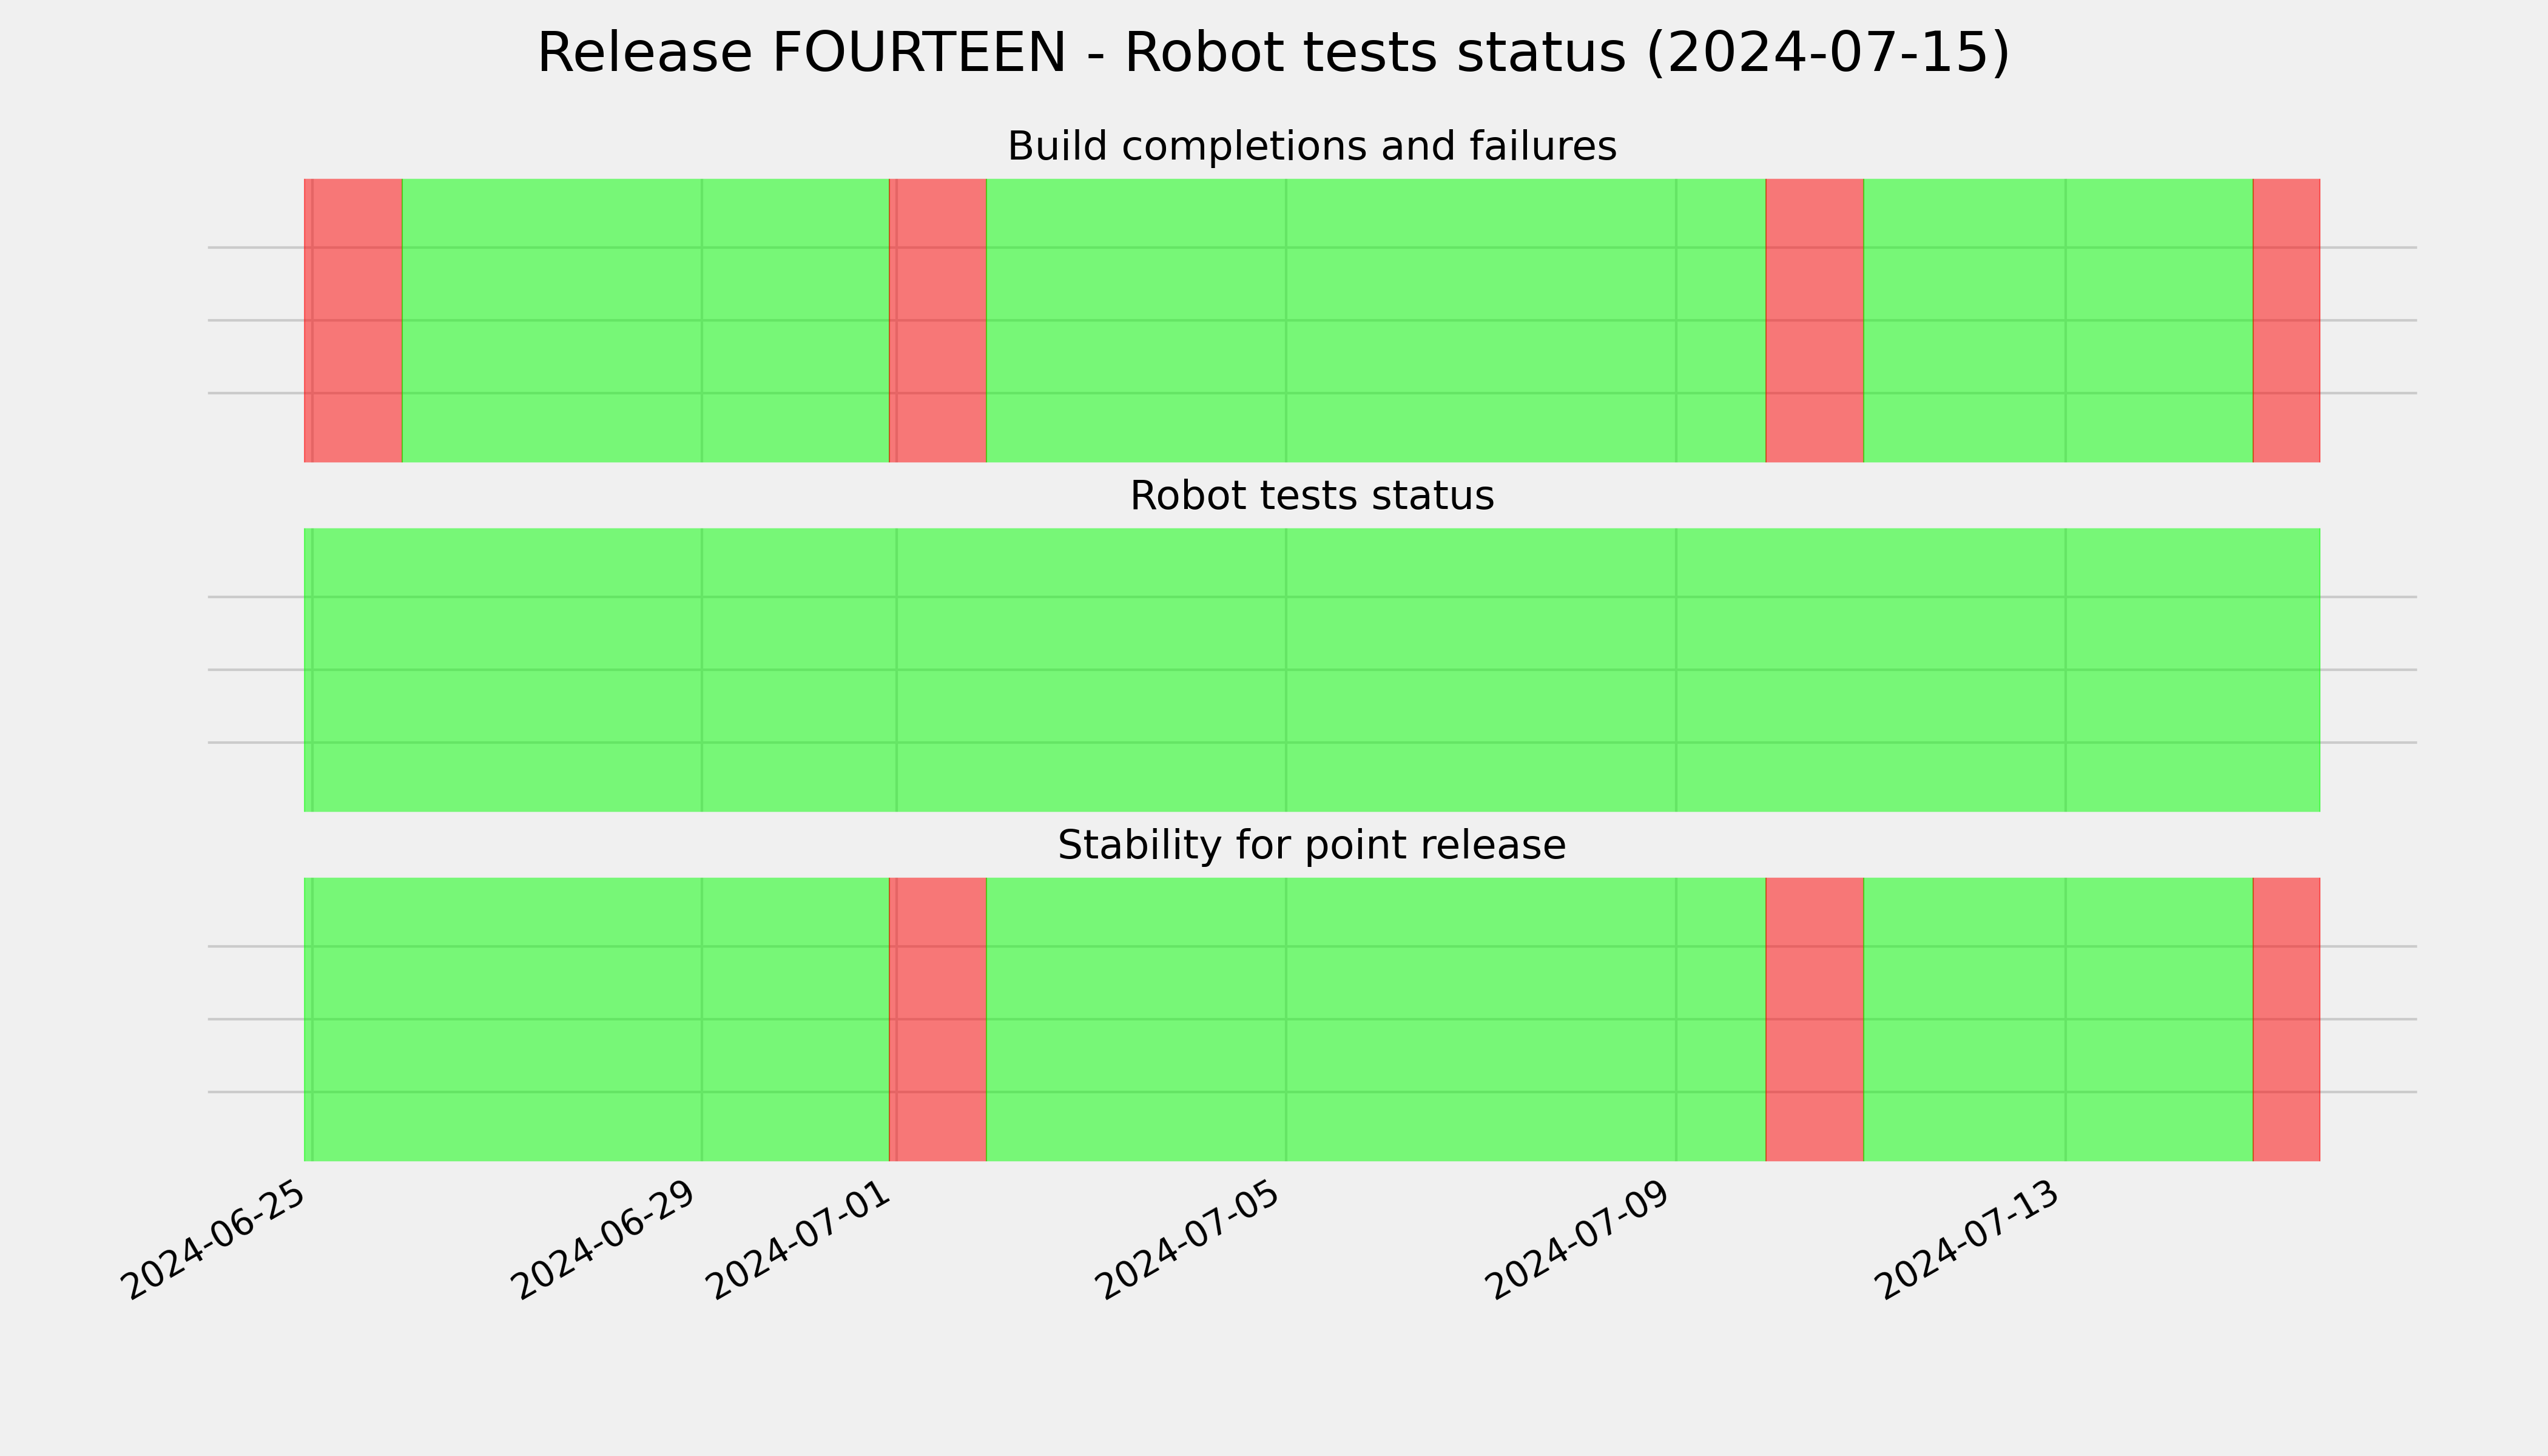The width and height of the screenshot is (2548, 1456).
Task: Click the main chart title text
Action: (x=1273, y=53)
